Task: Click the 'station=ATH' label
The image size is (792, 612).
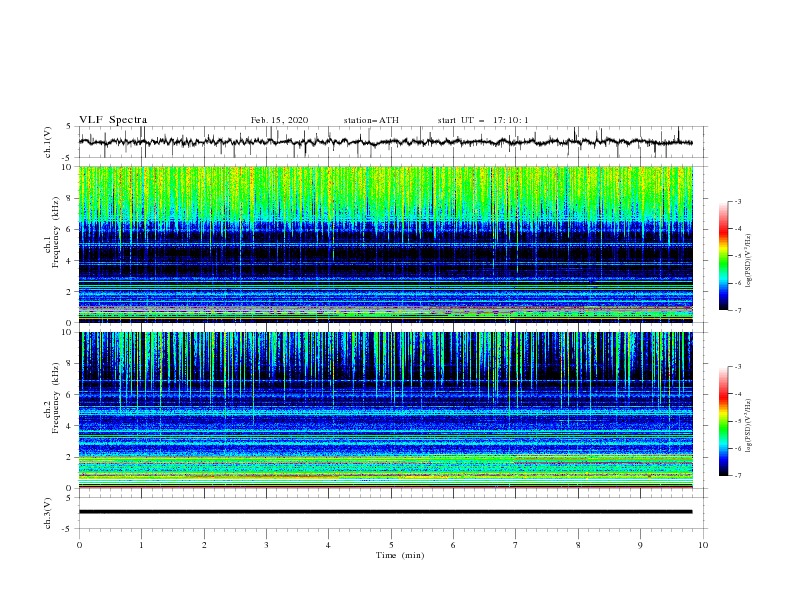Action: (x=371, y=120)
